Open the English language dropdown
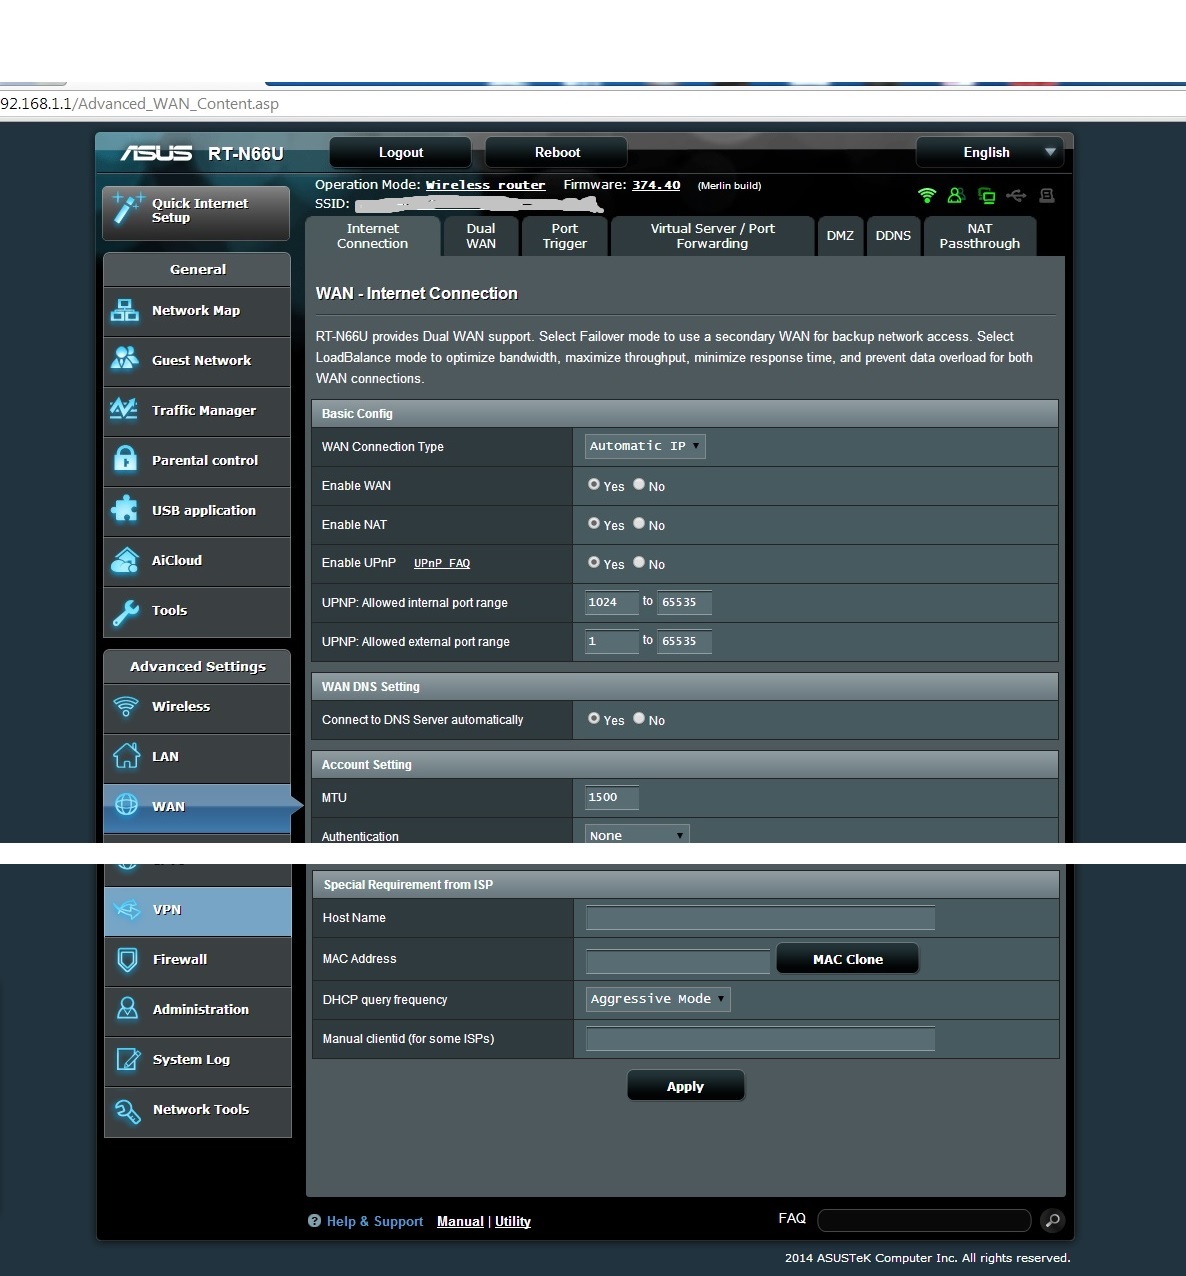The height and width of the screenshot is (1276, 1186). pos(989,152)
